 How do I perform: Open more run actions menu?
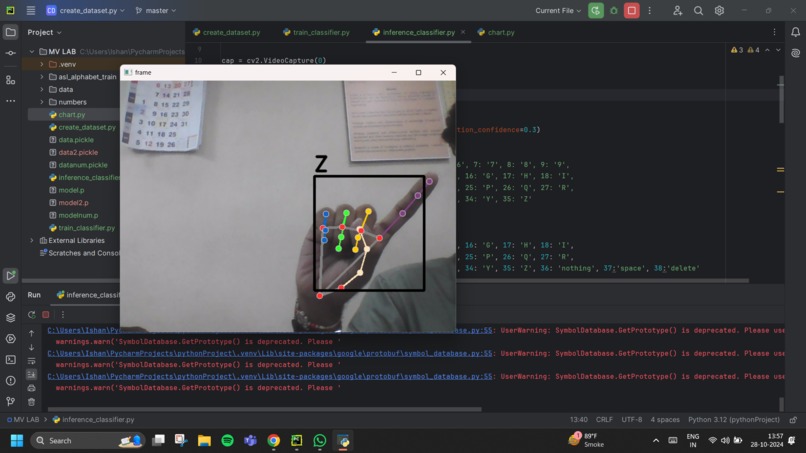tap(650, 10)
